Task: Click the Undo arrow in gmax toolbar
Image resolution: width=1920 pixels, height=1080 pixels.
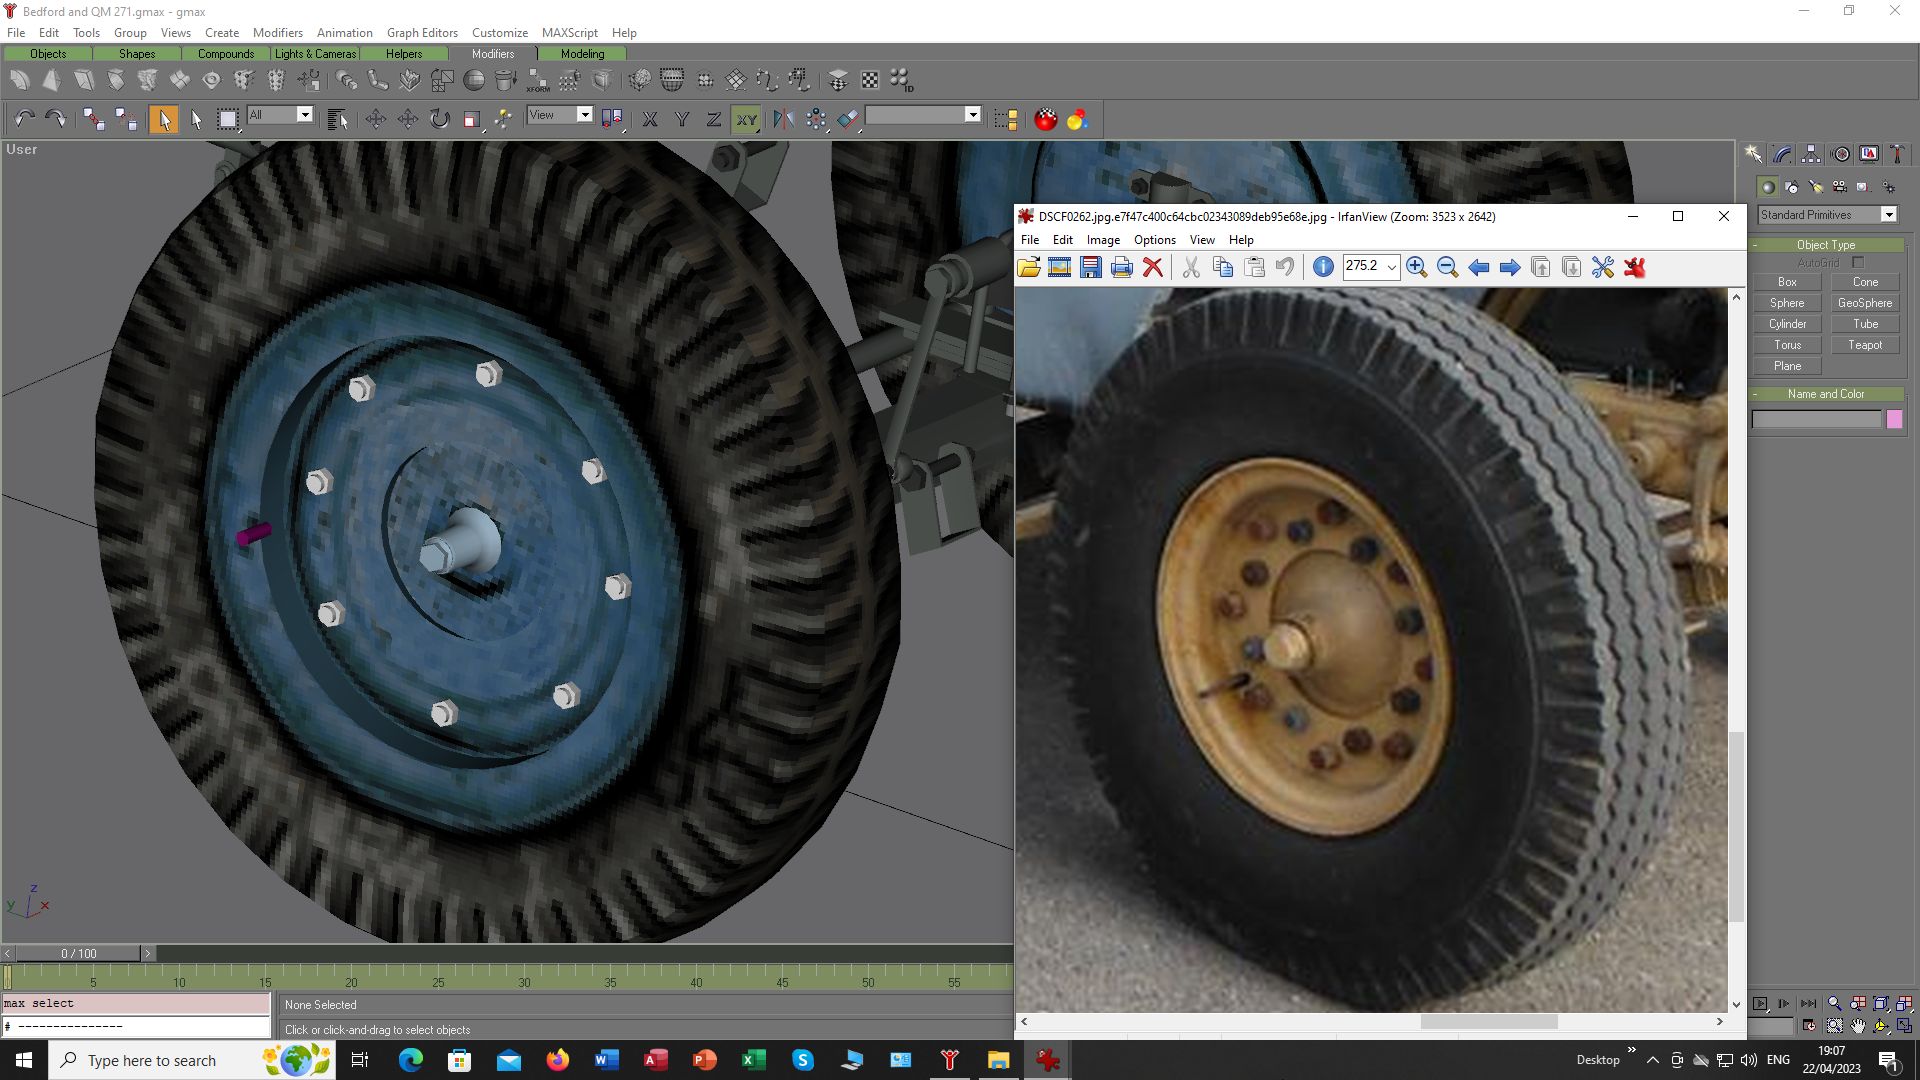Action: tap(24, 119)
